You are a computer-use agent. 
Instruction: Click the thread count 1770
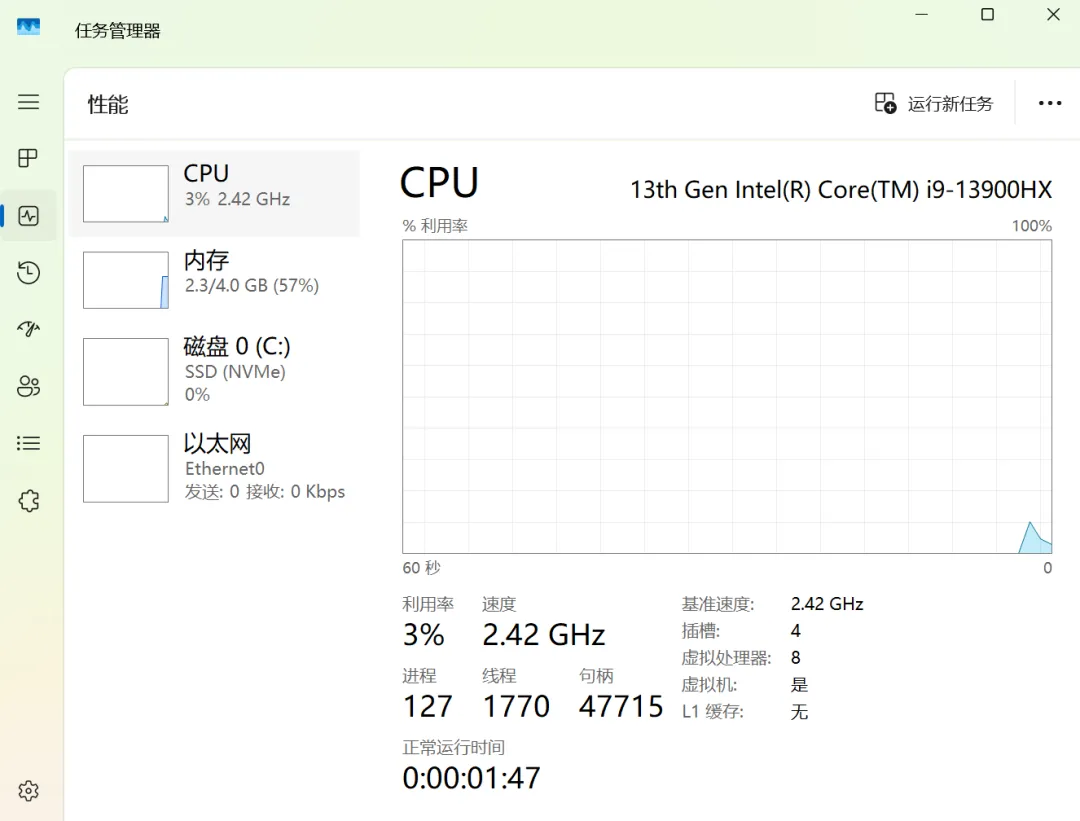tap(516, 707)
